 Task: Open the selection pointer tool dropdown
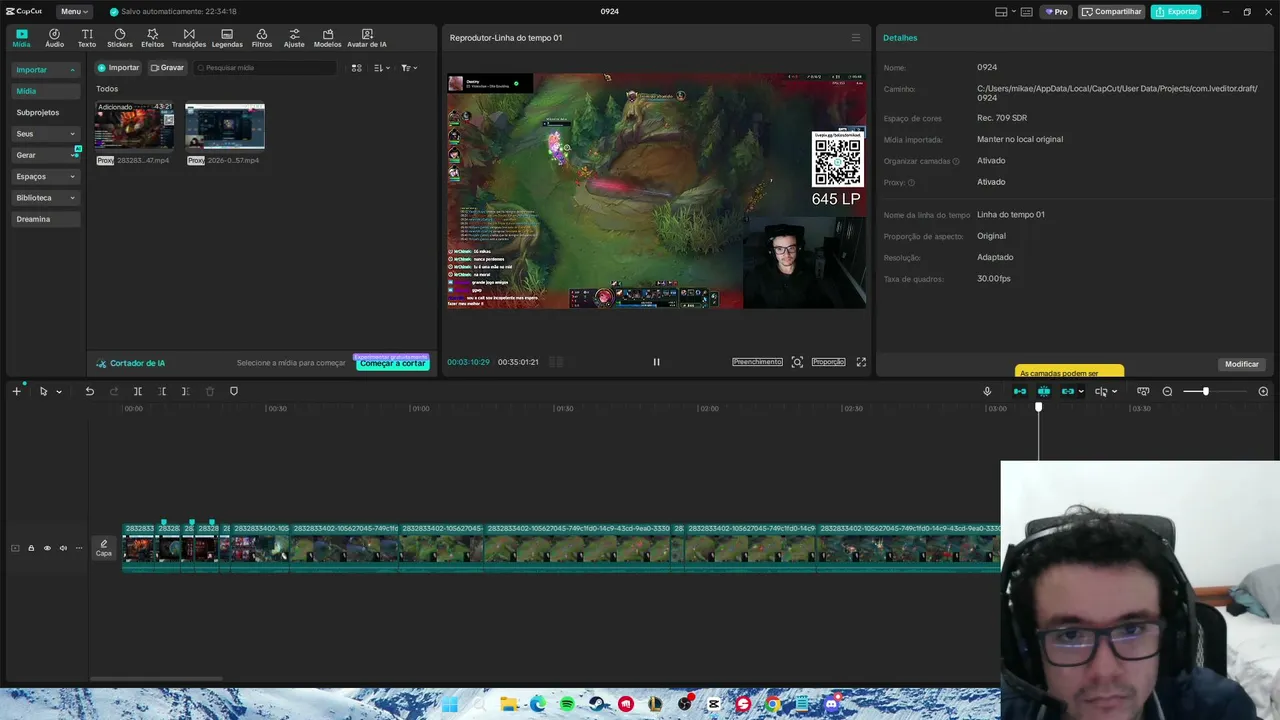pyautogui.click(x=58, y=391)
